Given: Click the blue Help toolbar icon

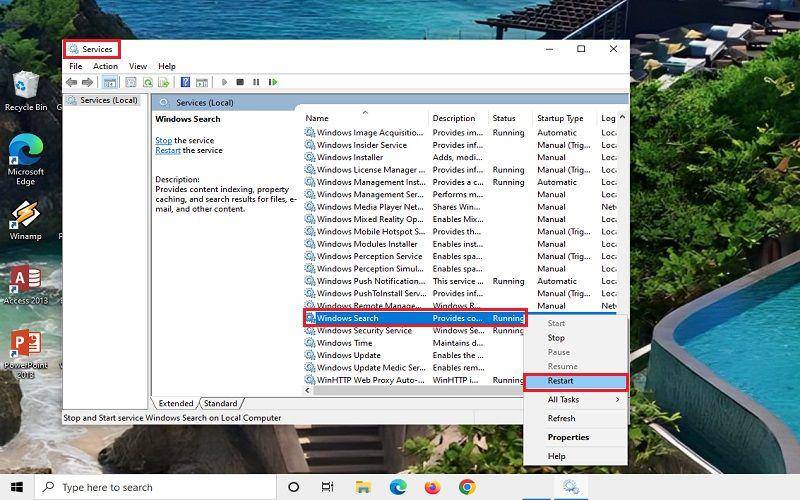Looking at the screenshot, I should point(185,82).
